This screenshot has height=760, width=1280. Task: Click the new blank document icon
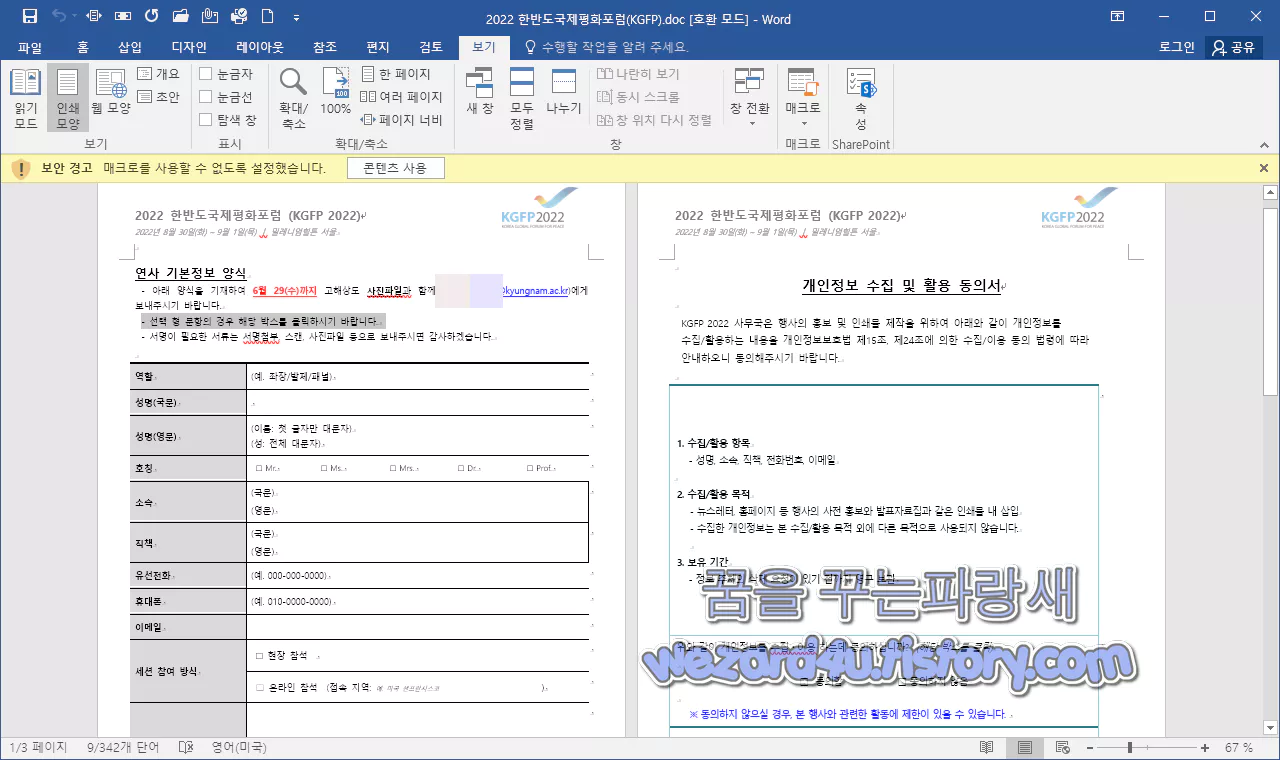pos(268,16)
